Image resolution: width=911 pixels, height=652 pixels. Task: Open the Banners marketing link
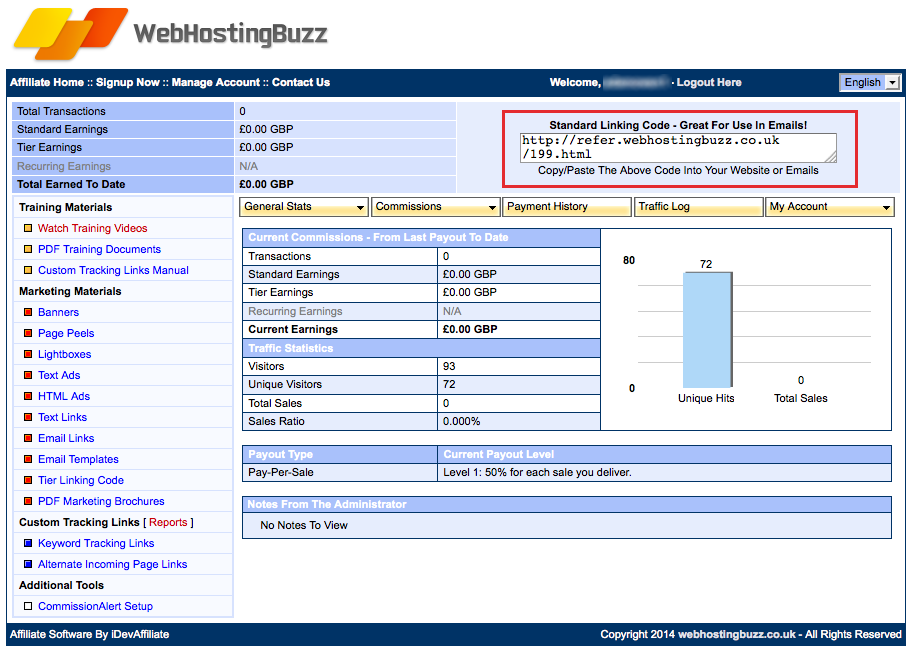pos(58,312)
